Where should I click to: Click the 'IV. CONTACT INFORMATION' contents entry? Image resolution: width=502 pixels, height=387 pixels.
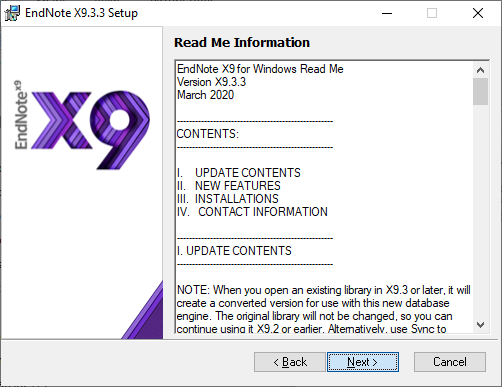(x=252, y=212)
